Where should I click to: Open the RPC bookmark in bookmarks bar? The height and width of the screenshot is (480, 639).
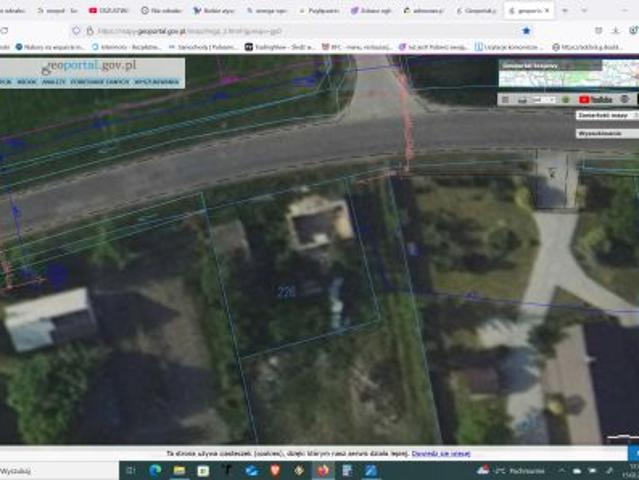click(x=357, y=47)
